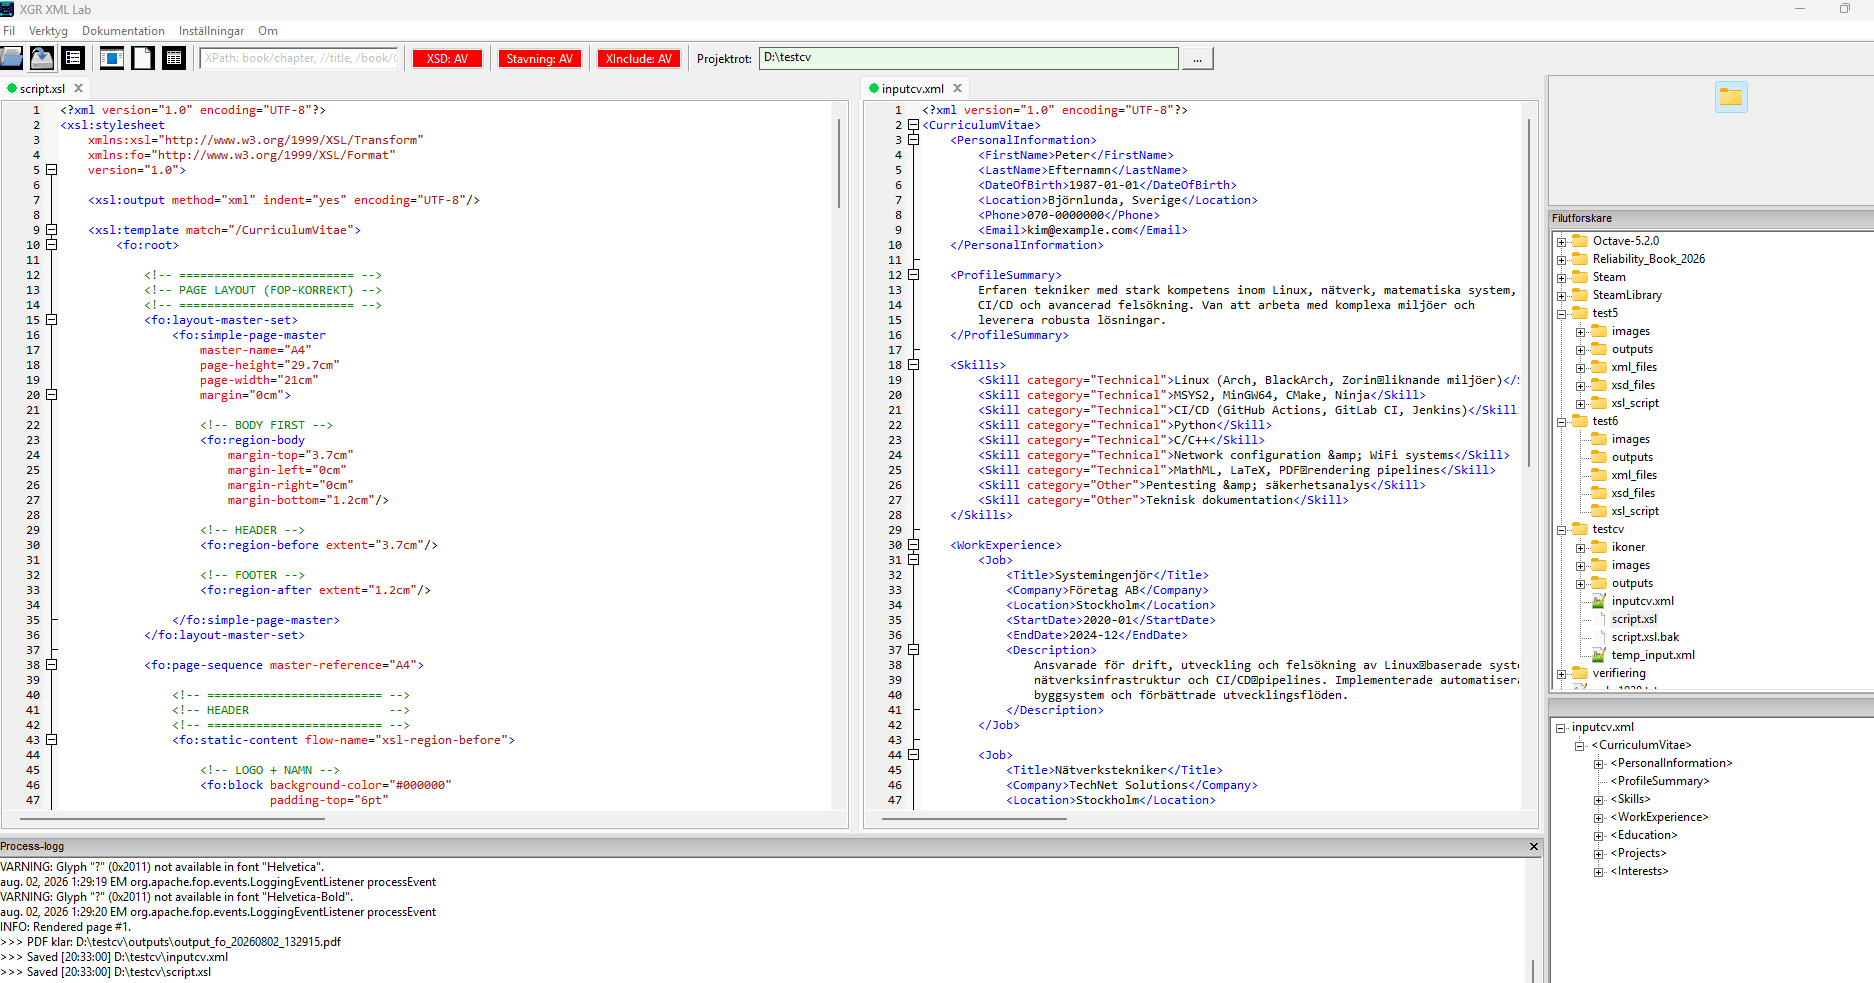Viewport: 1874px width, 983px height.
Task: Close the script.xsl tab
Action: (79, 88)
